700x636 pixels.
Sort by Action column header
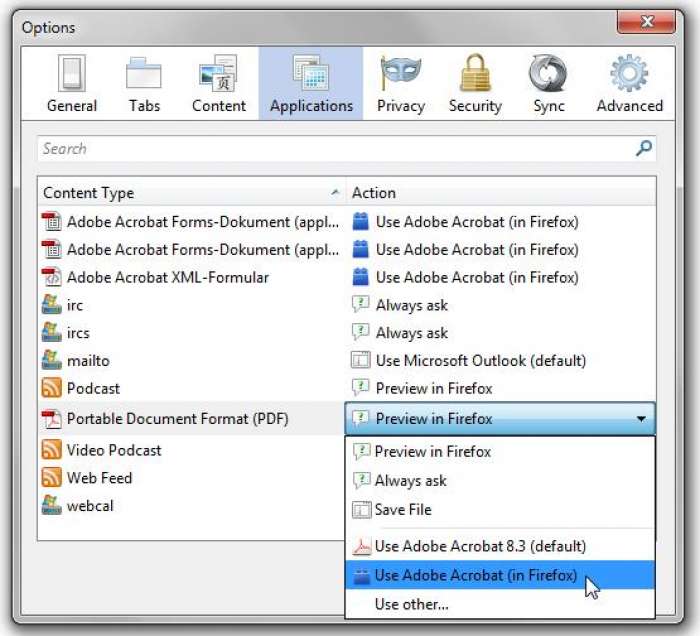coord(501,193)
